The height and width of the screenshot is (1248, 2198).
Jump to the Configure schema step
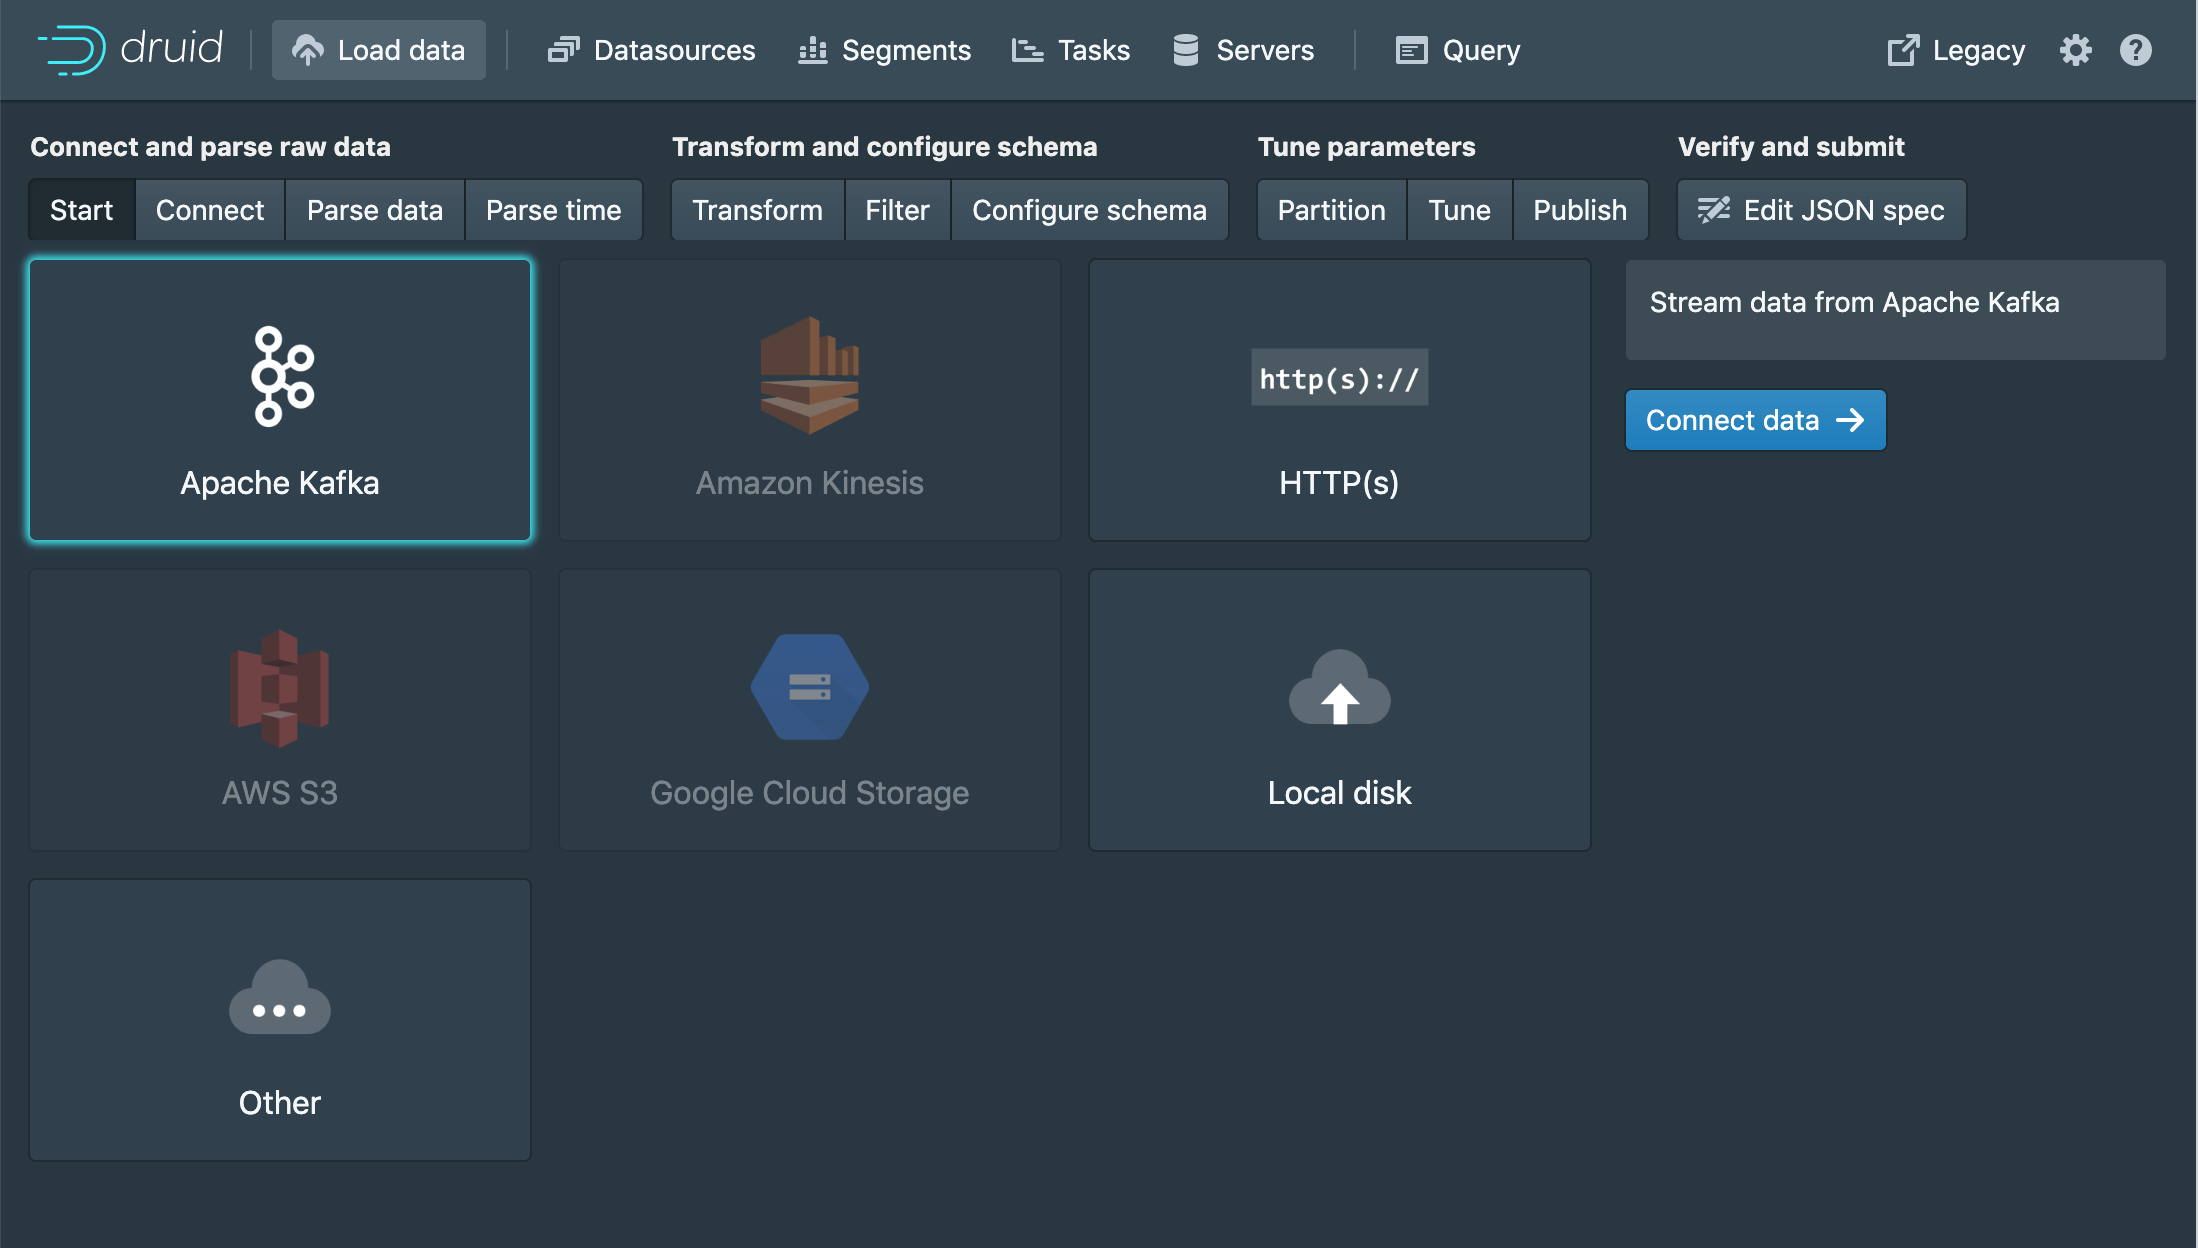coord(1089,210)
